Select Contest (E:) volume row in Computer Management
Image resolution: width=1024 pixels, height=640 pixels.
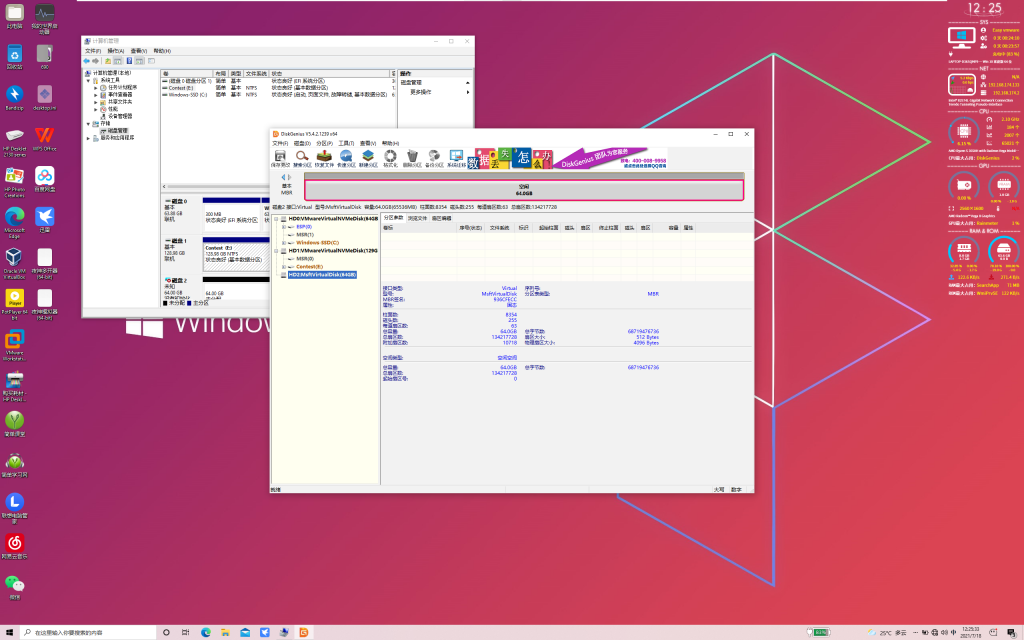(x=279, y=88)
